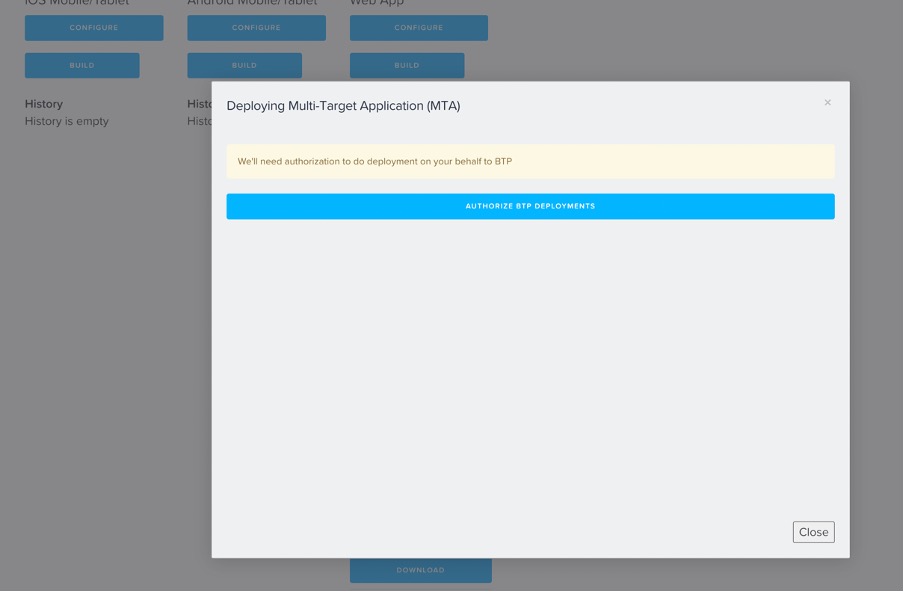Start Build under iOS Mobile/Tablet
The width and height of the screenshot is (904, 592).
click(x=82, y=66)
